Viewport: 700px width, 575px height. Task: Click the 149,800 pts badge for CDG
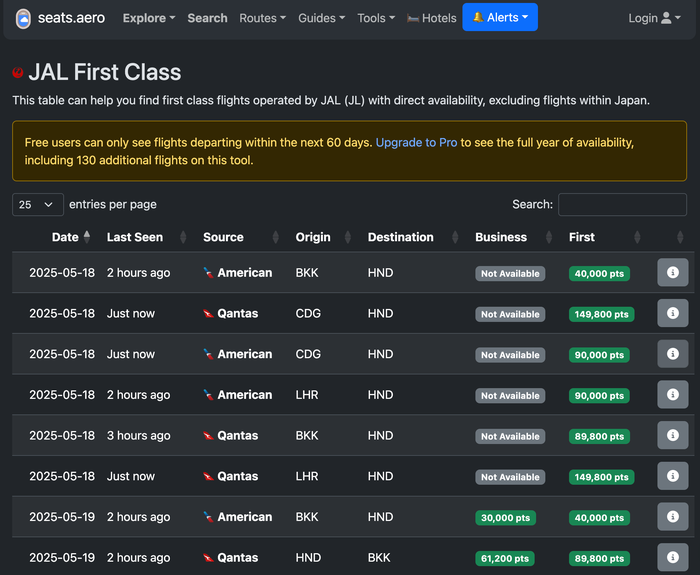coord(601,314)
